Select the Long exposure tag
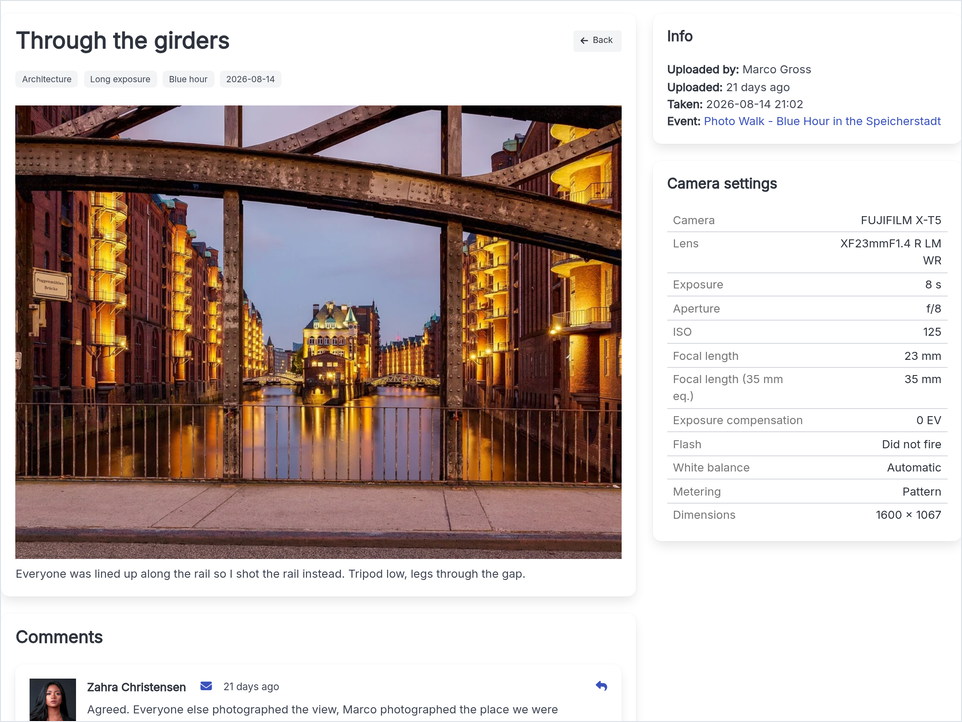This screenshot has width=962, height=722. point(120,79)
